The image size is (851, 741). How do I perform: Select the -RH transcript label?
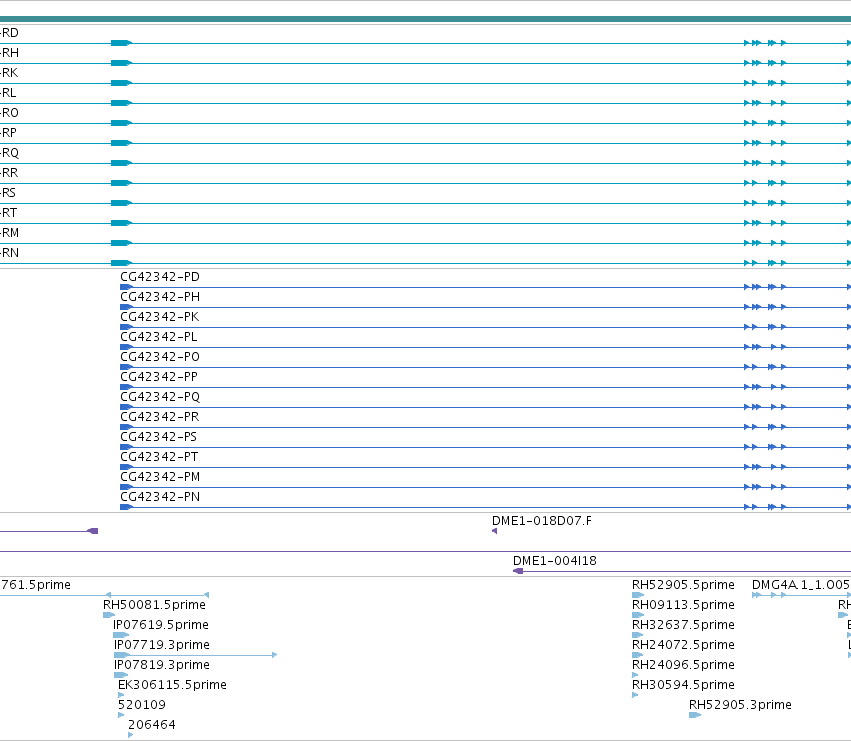tap(9, 53)
